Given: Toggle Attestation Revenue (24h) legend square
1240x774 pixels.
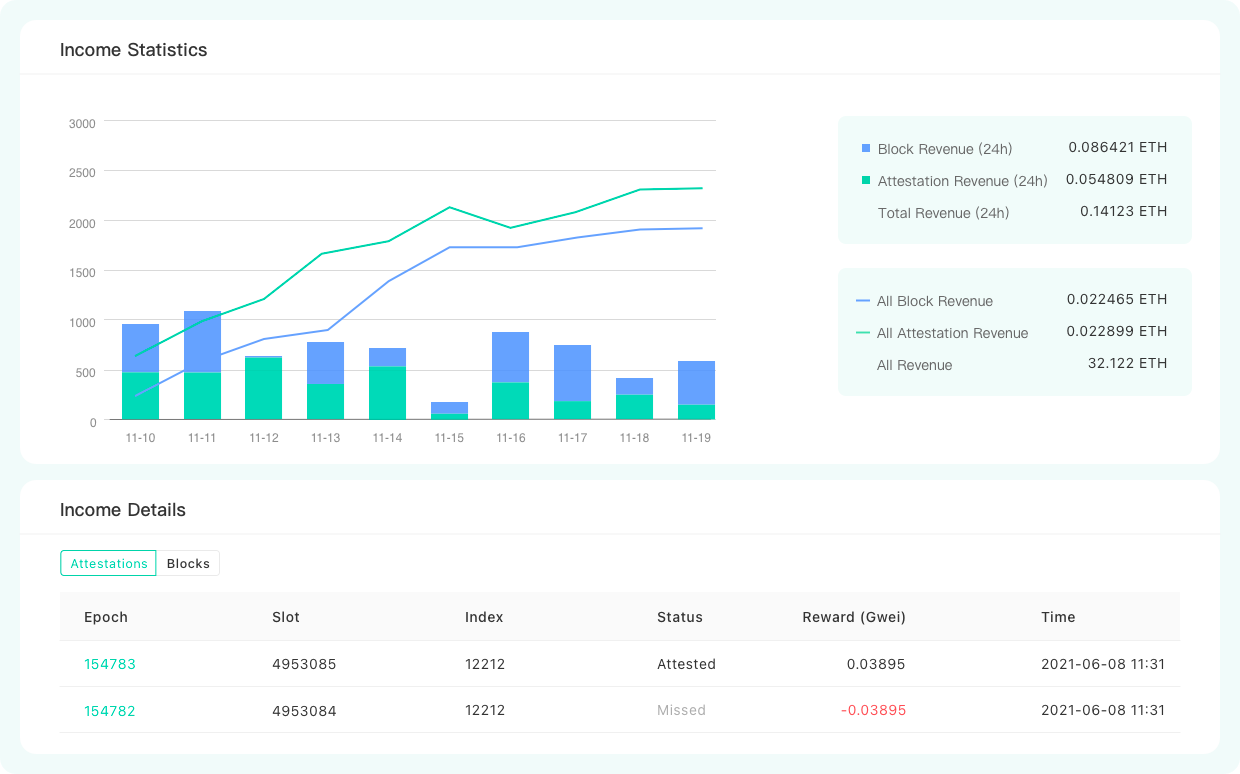Looking at the screenshot, I should (x=866, y=181).
